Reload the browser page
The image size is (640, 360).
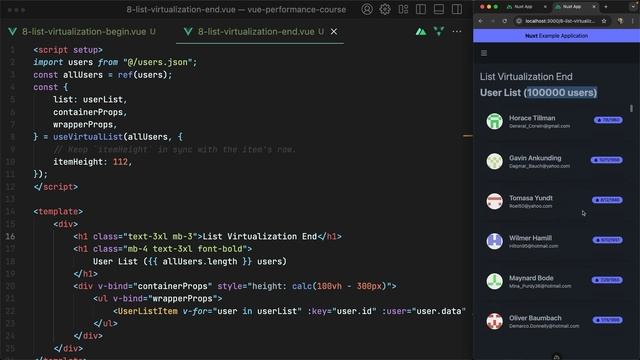(x=505, y=21)
